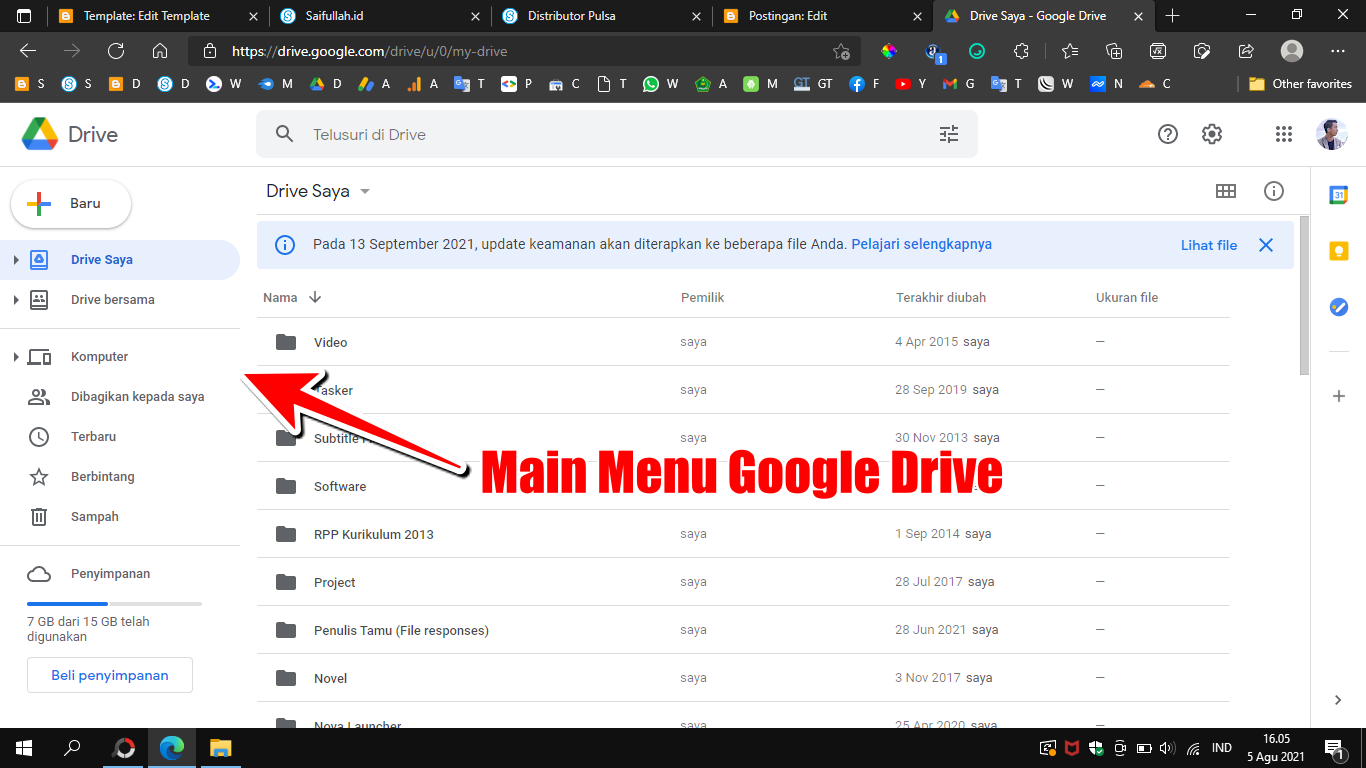
Task: Open the Windows Start menu
Action: point(23,748)
